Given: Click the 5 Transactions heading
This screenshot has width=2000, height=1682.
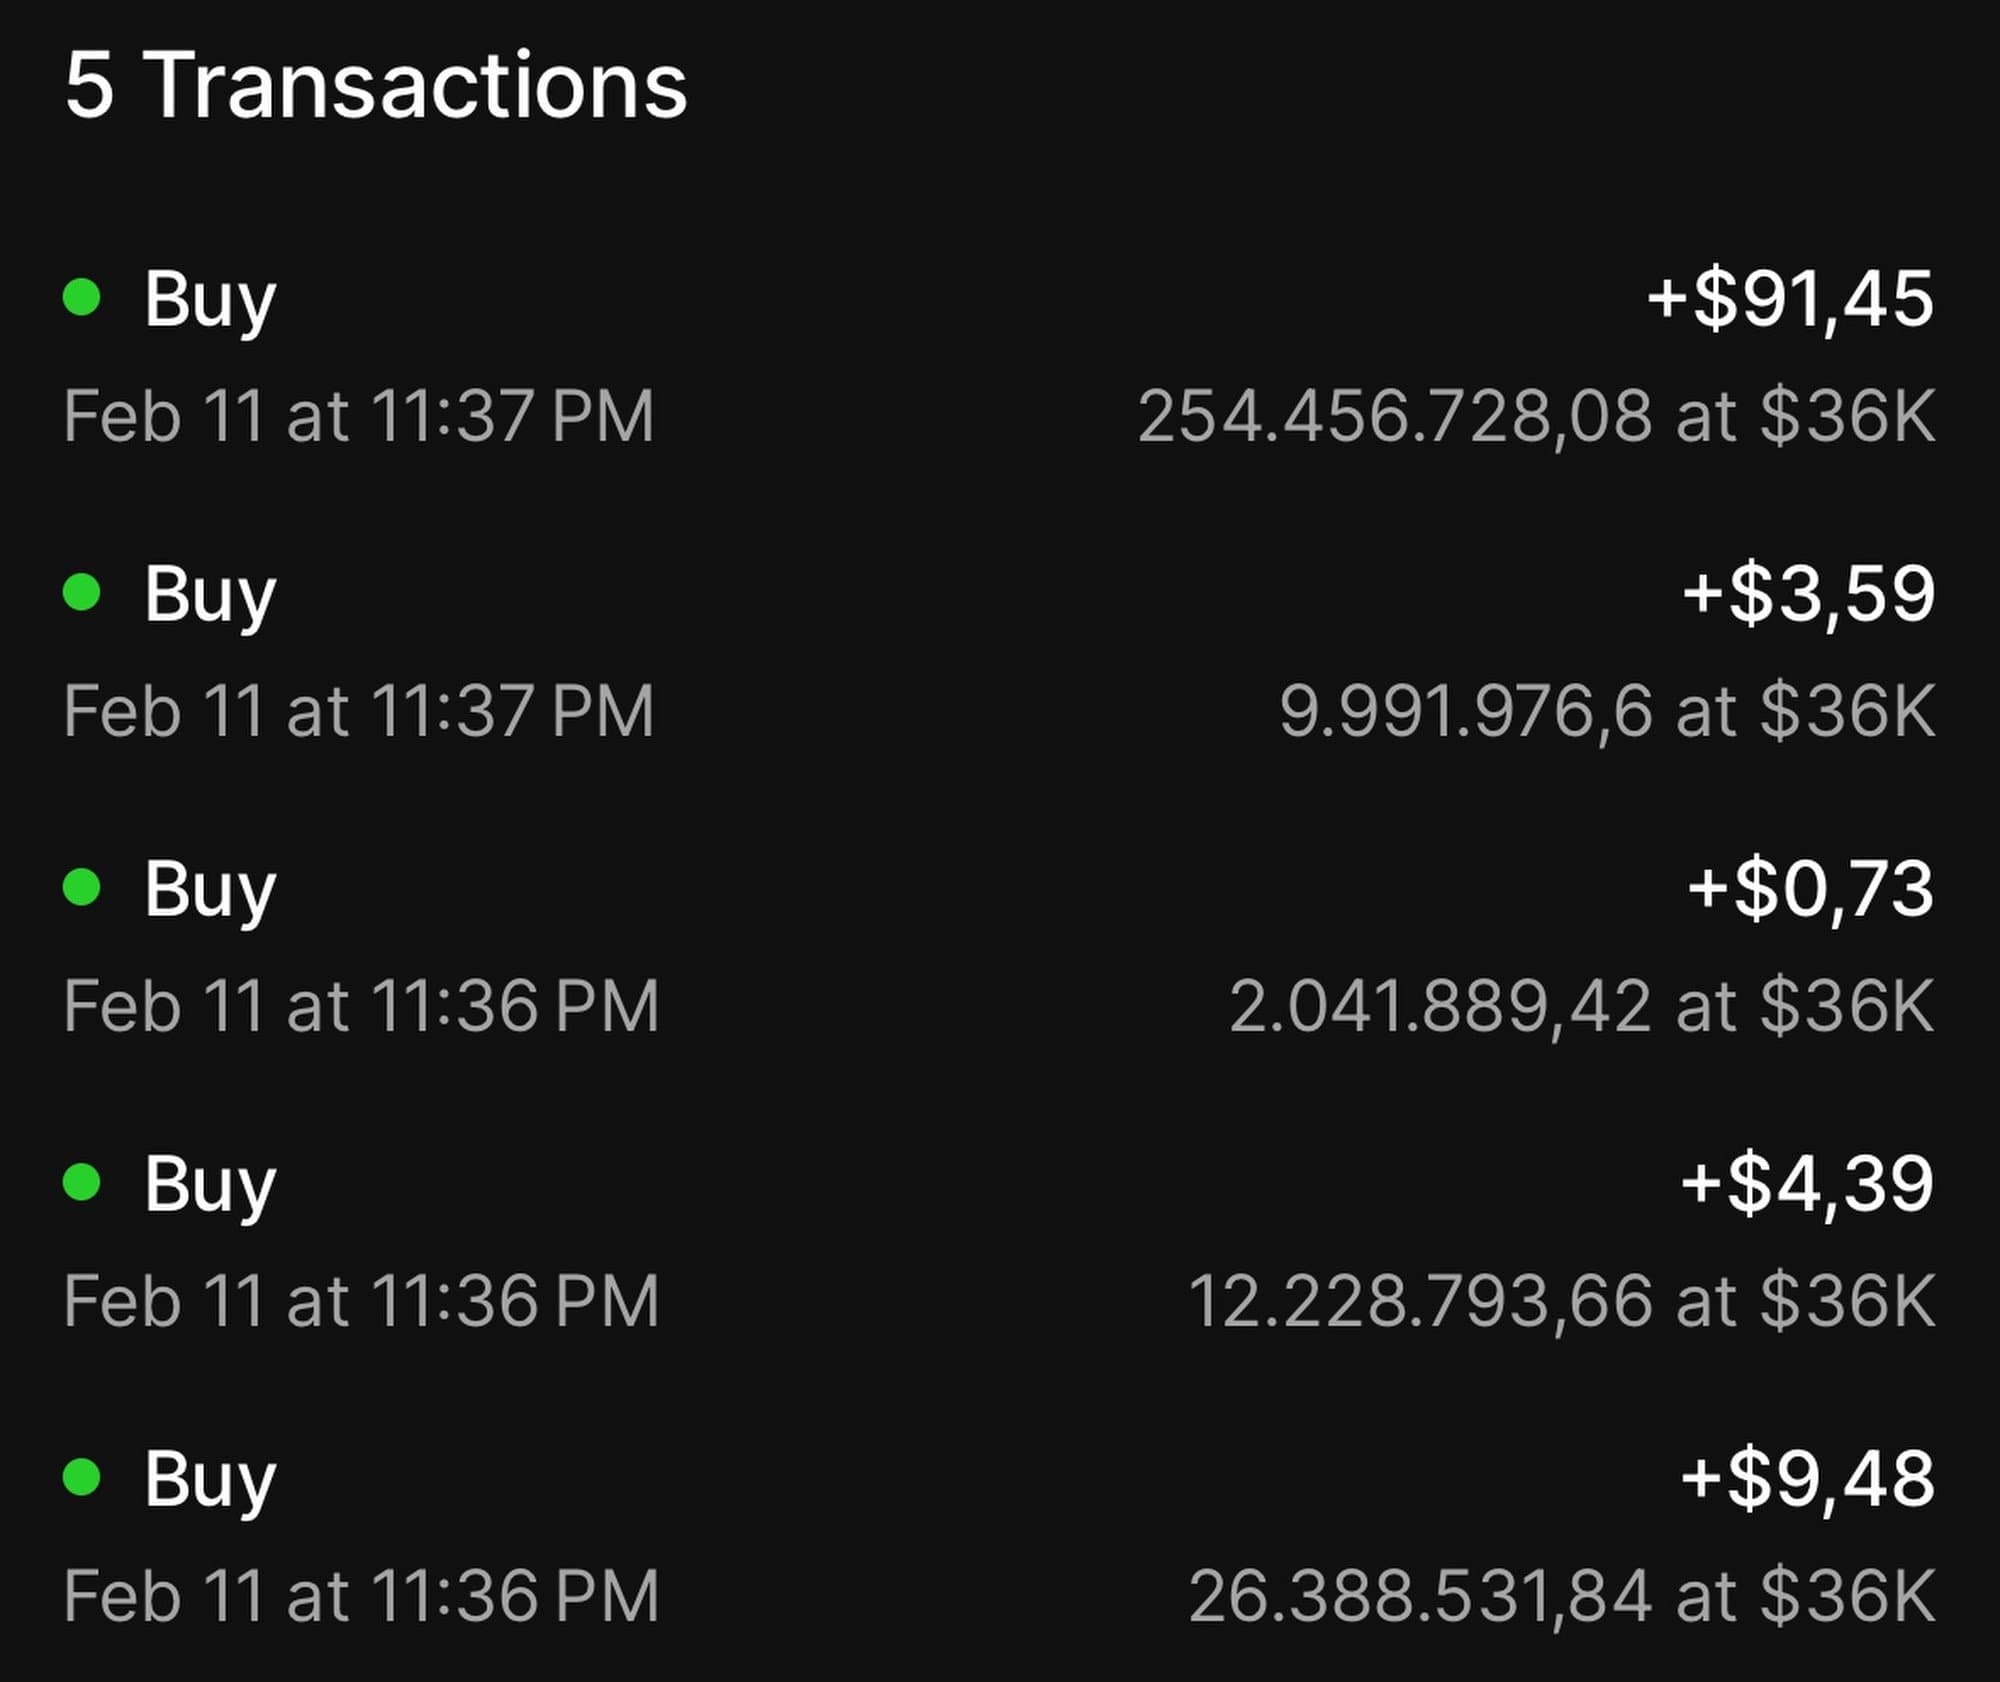Looking at the screenshot, I should pos(376,86).
